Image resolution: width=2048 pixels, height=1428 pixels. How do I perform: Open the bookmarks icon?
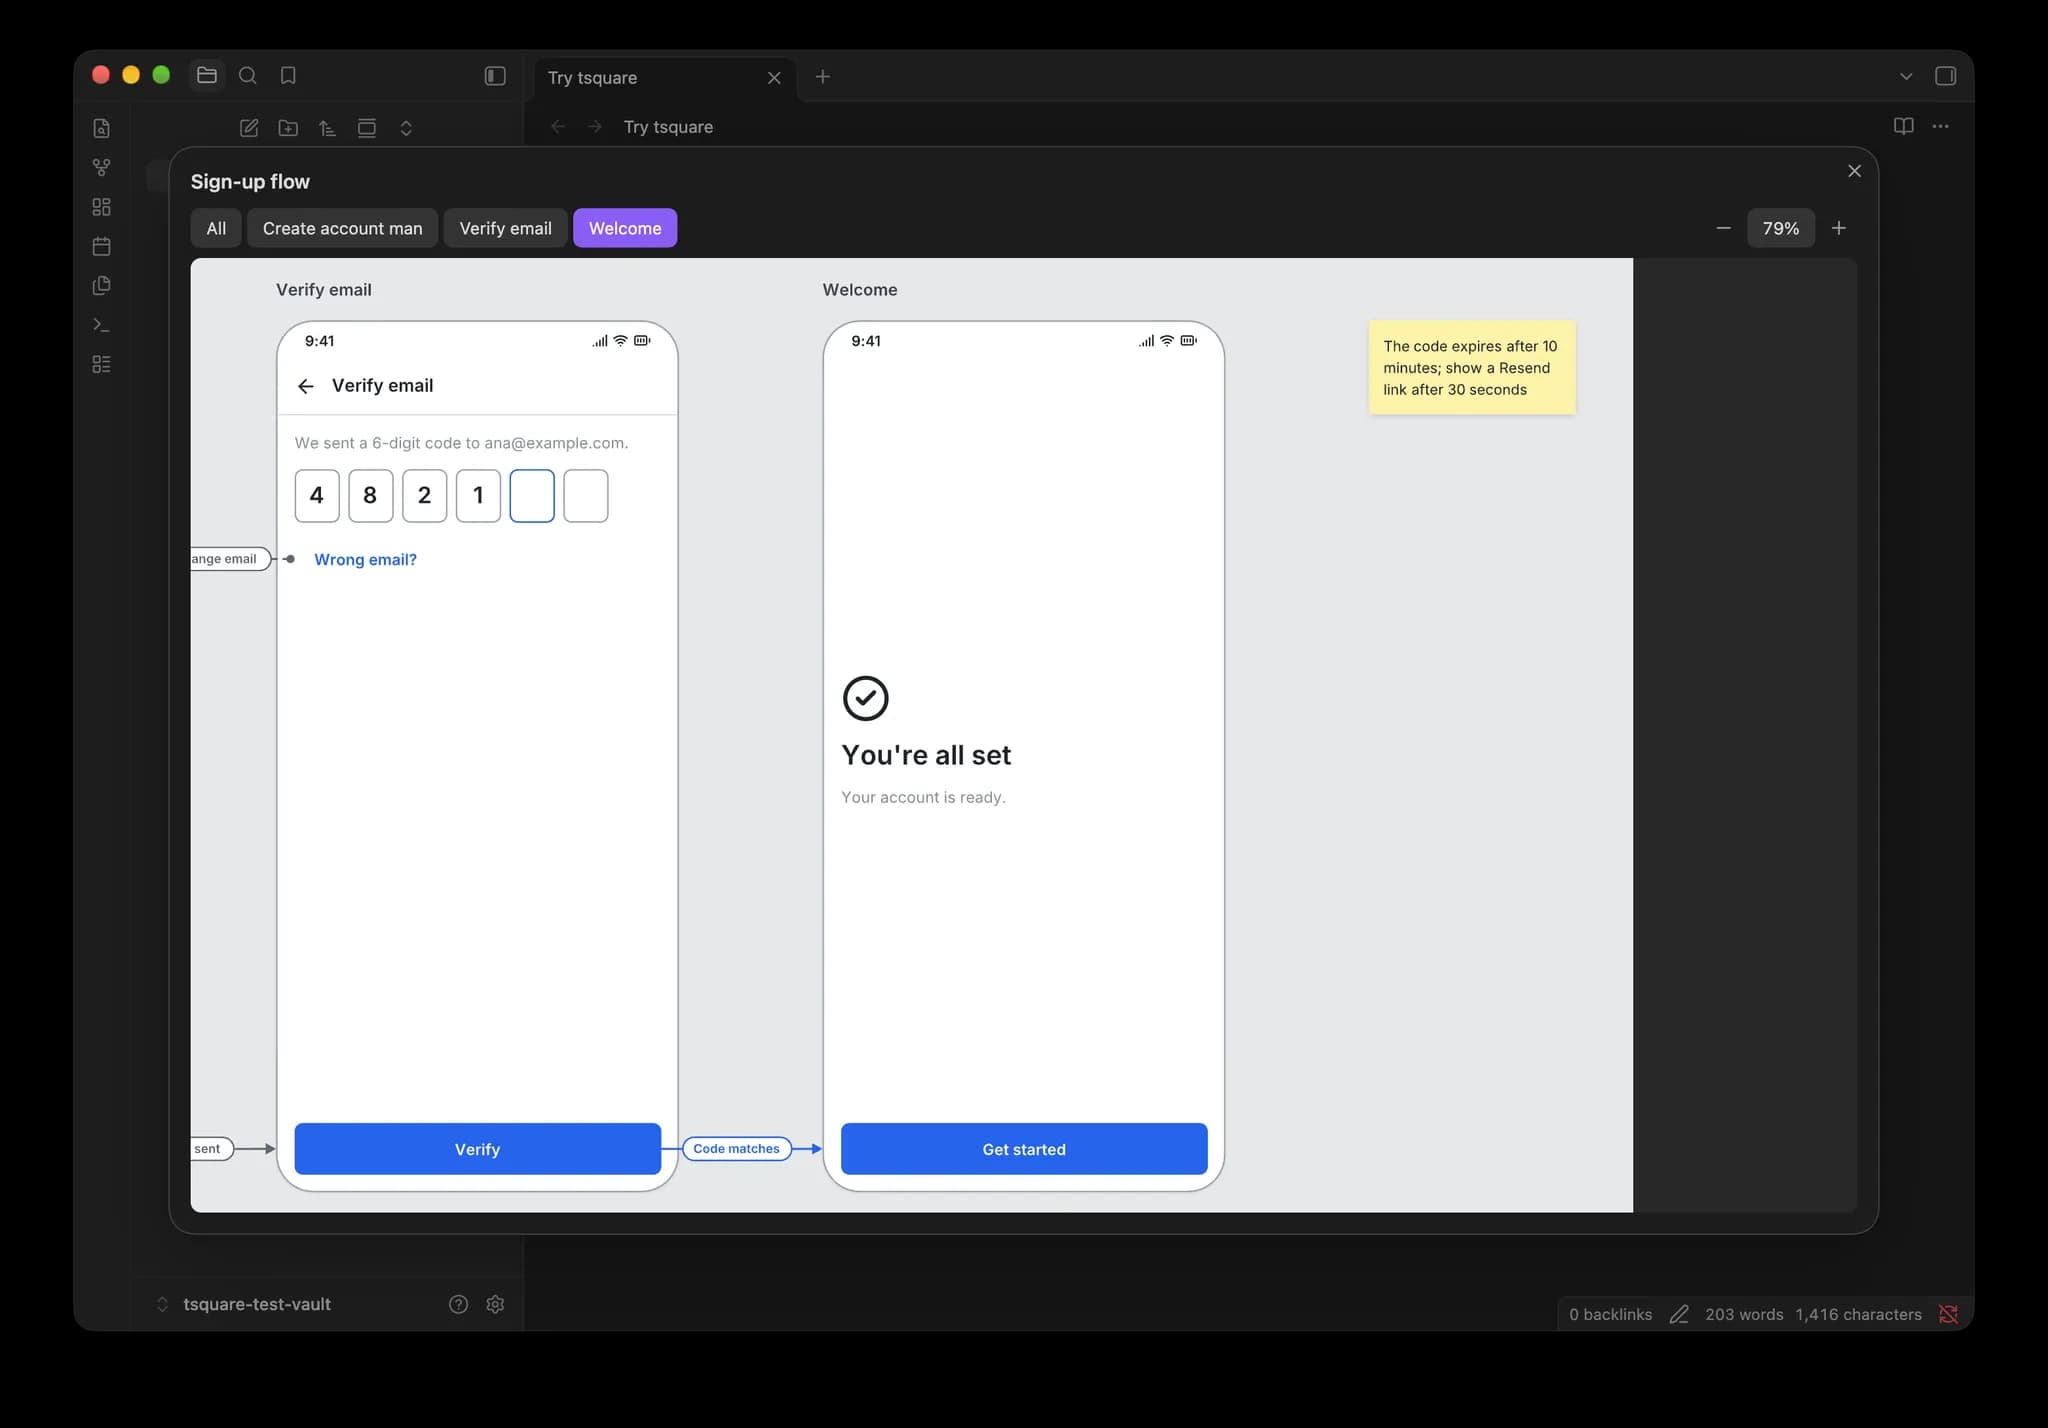click(288, 76)
